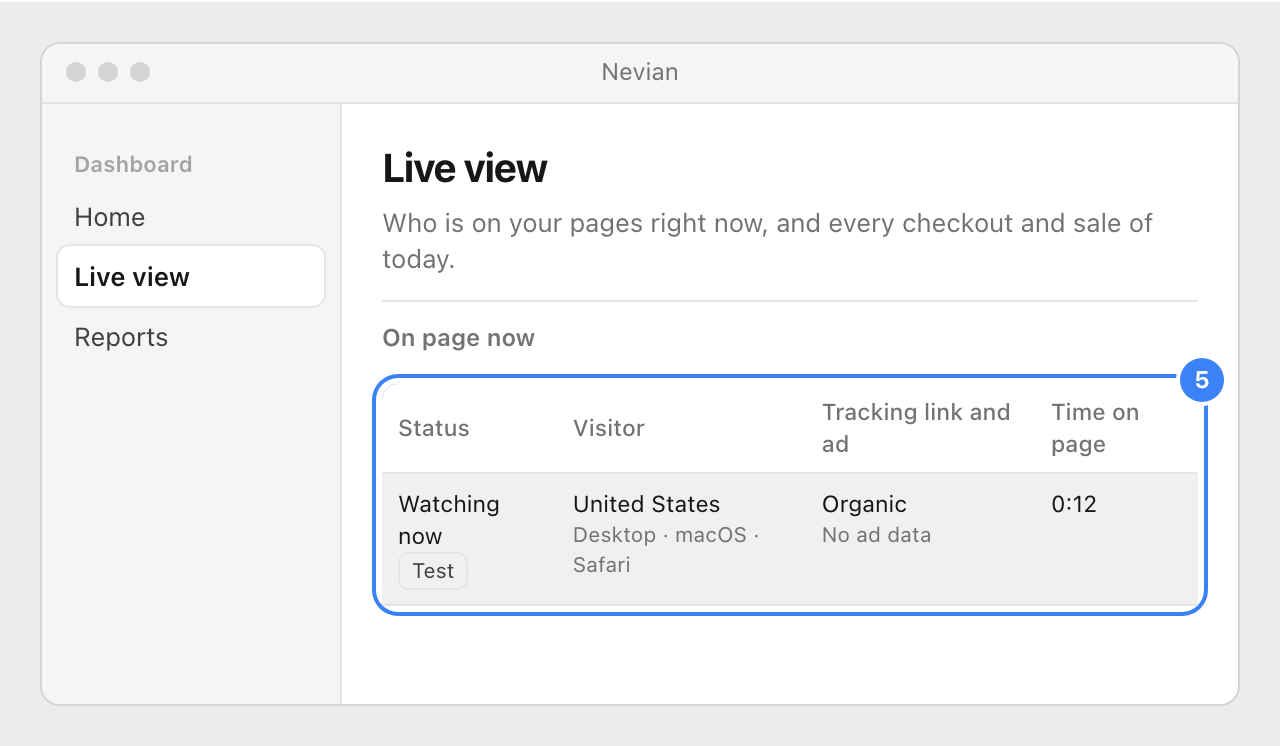Minimize the Nevian window
Image resolution: width=1280 pixels, height=746 pixels.
pyautogui.click(x=108, y=72)
